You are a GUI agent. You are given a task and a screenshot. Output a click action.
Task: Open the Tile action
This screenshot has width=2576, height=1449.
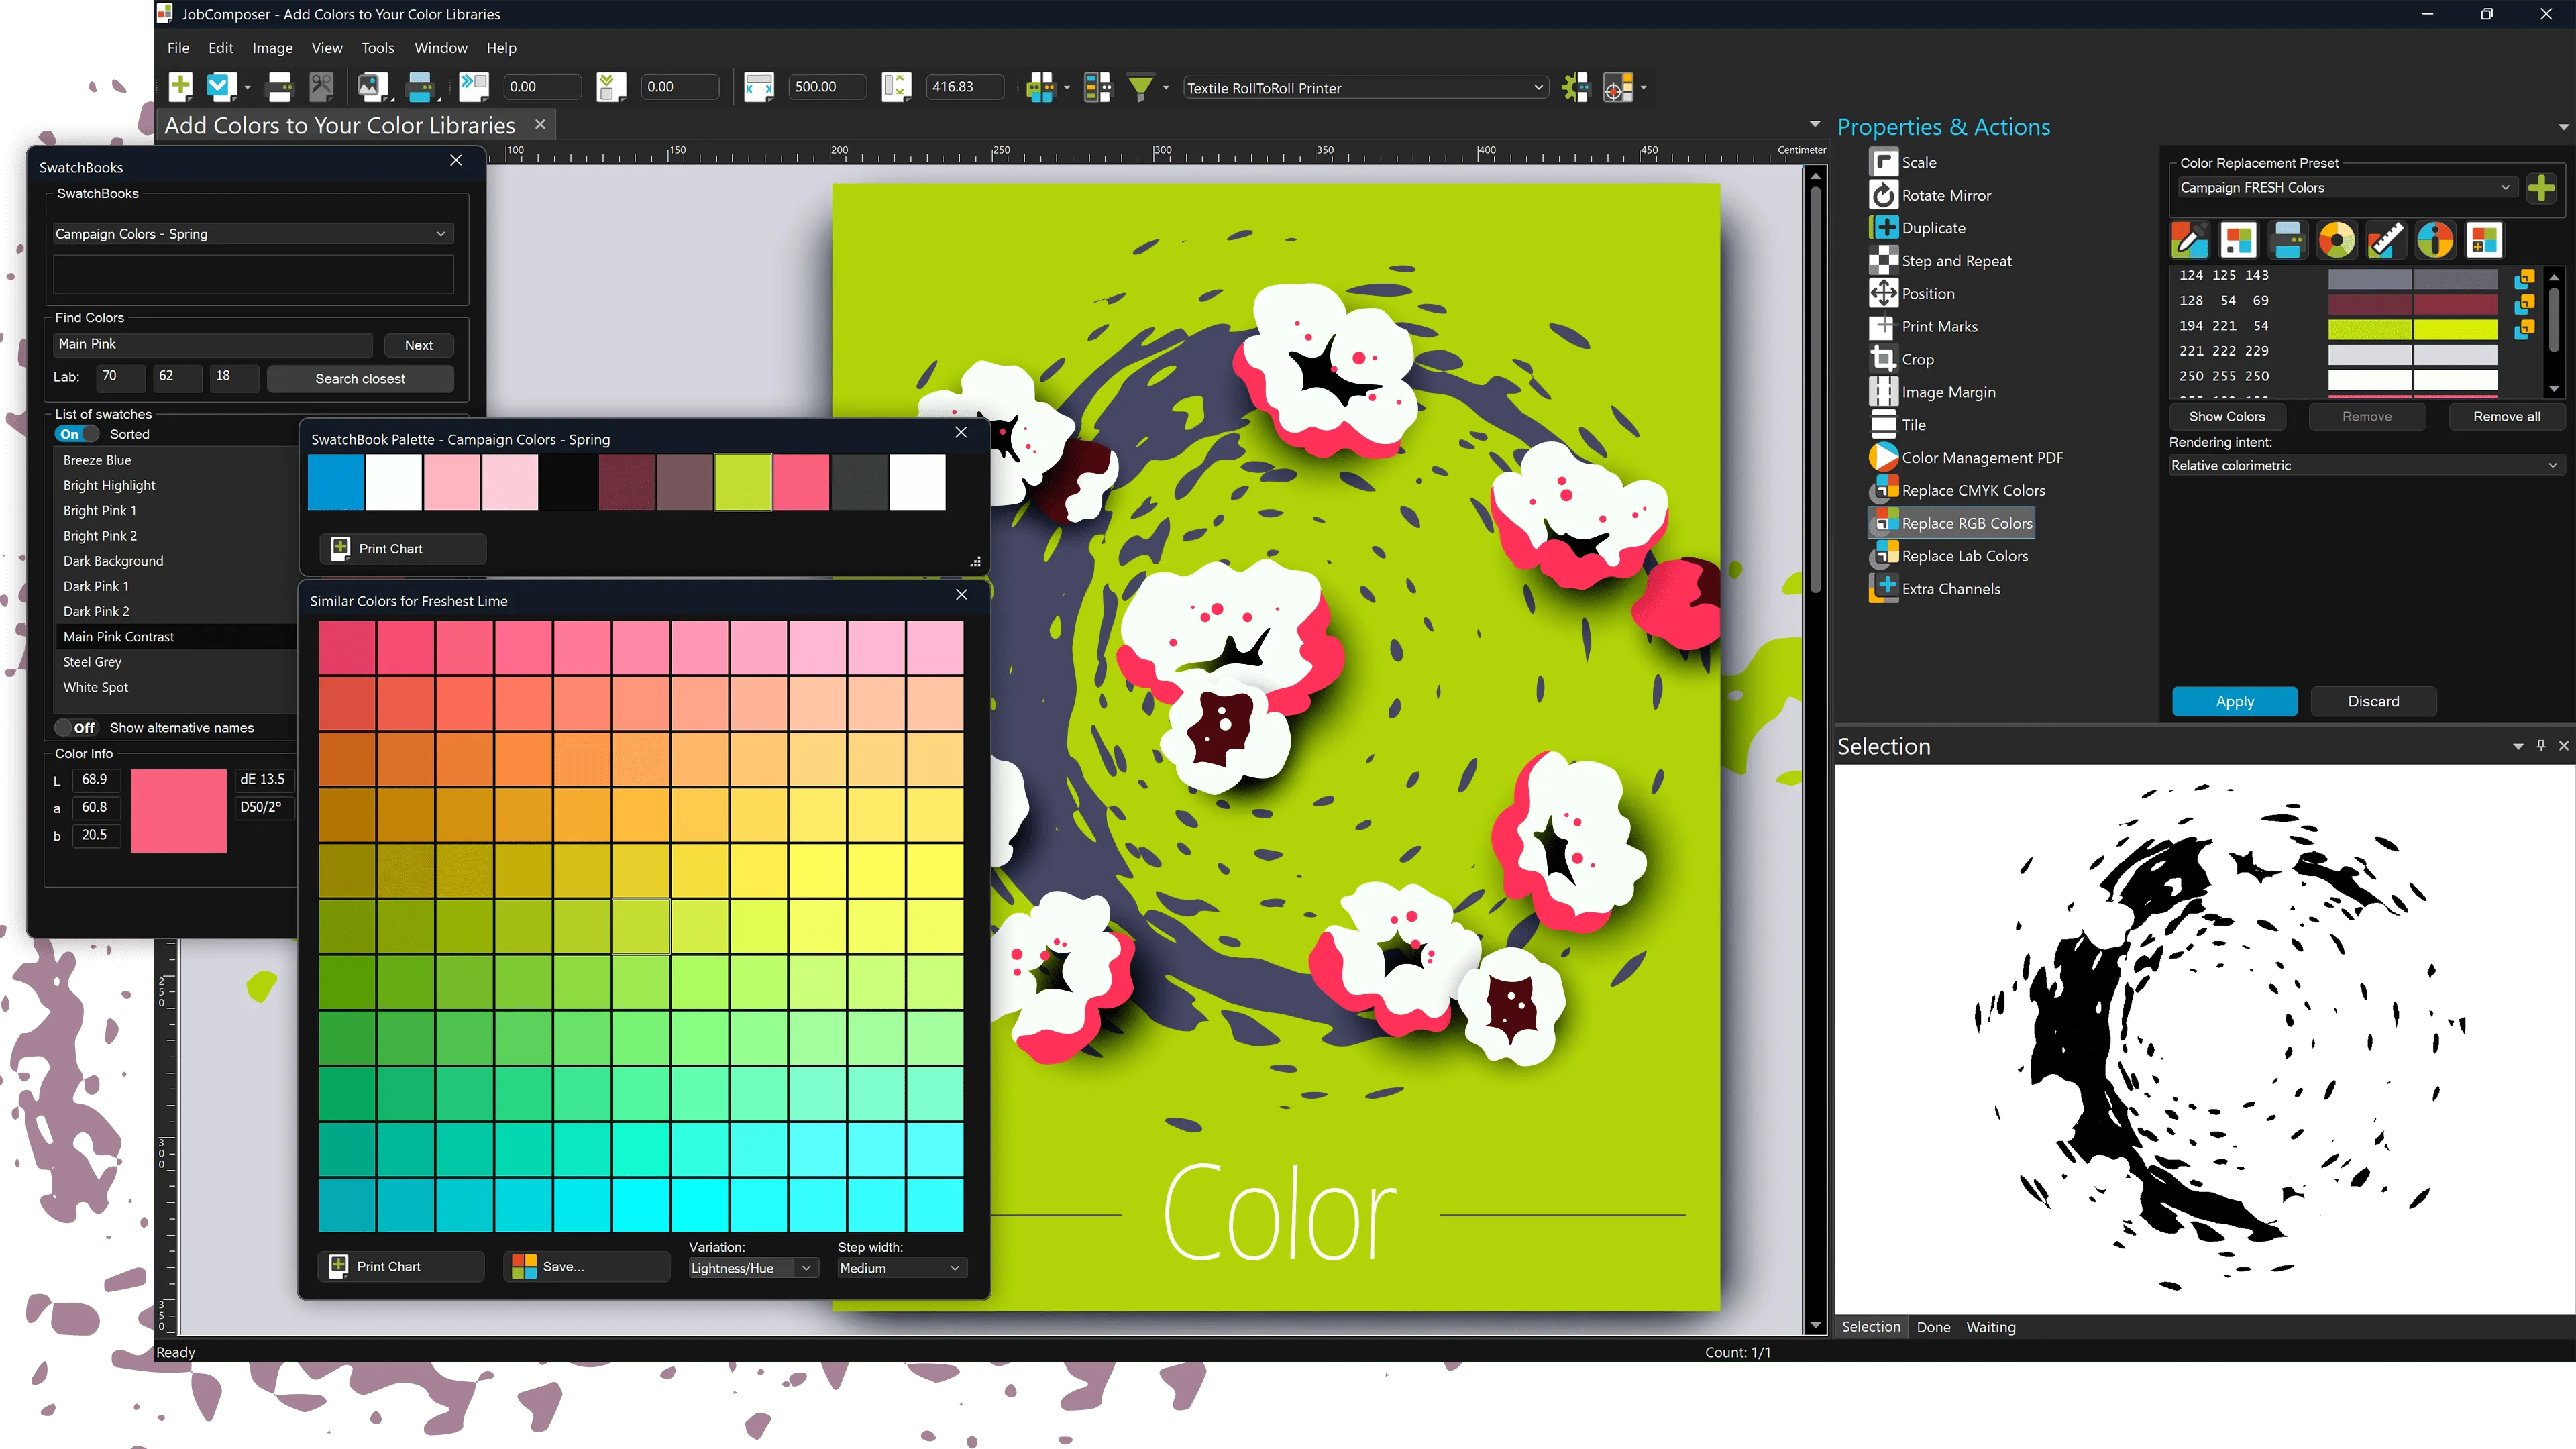click(x=1898, y=425)
